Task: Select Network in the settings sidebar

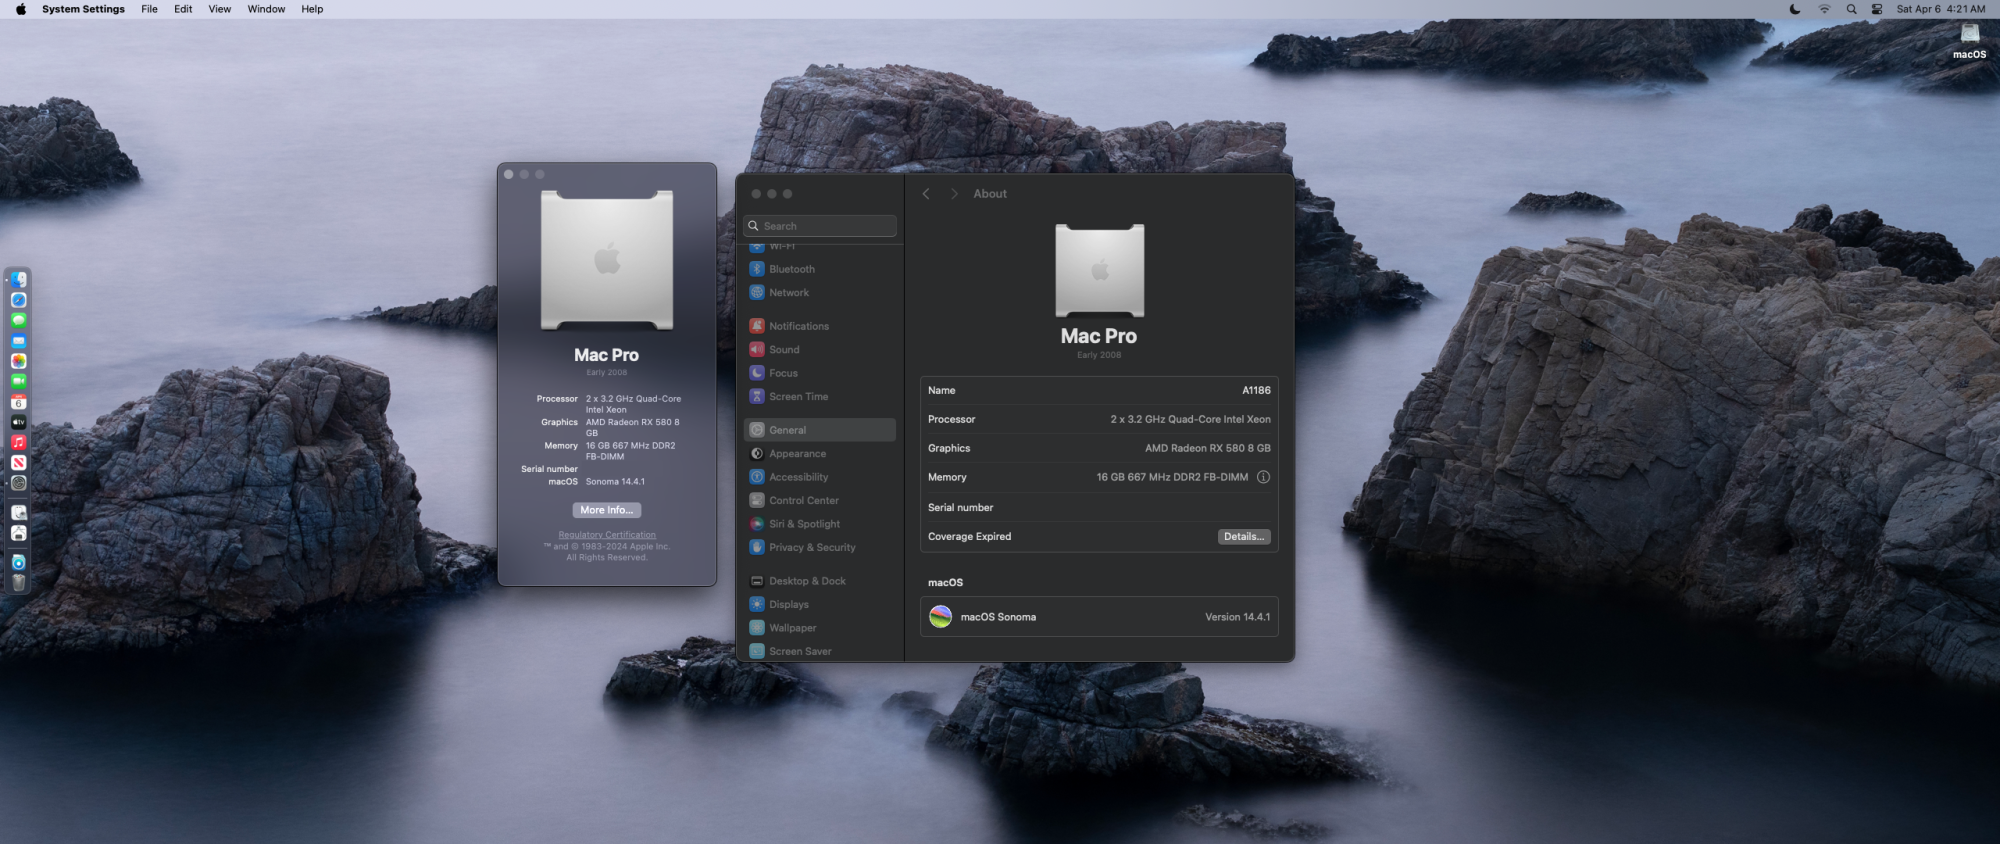Action: pos(788,293)
